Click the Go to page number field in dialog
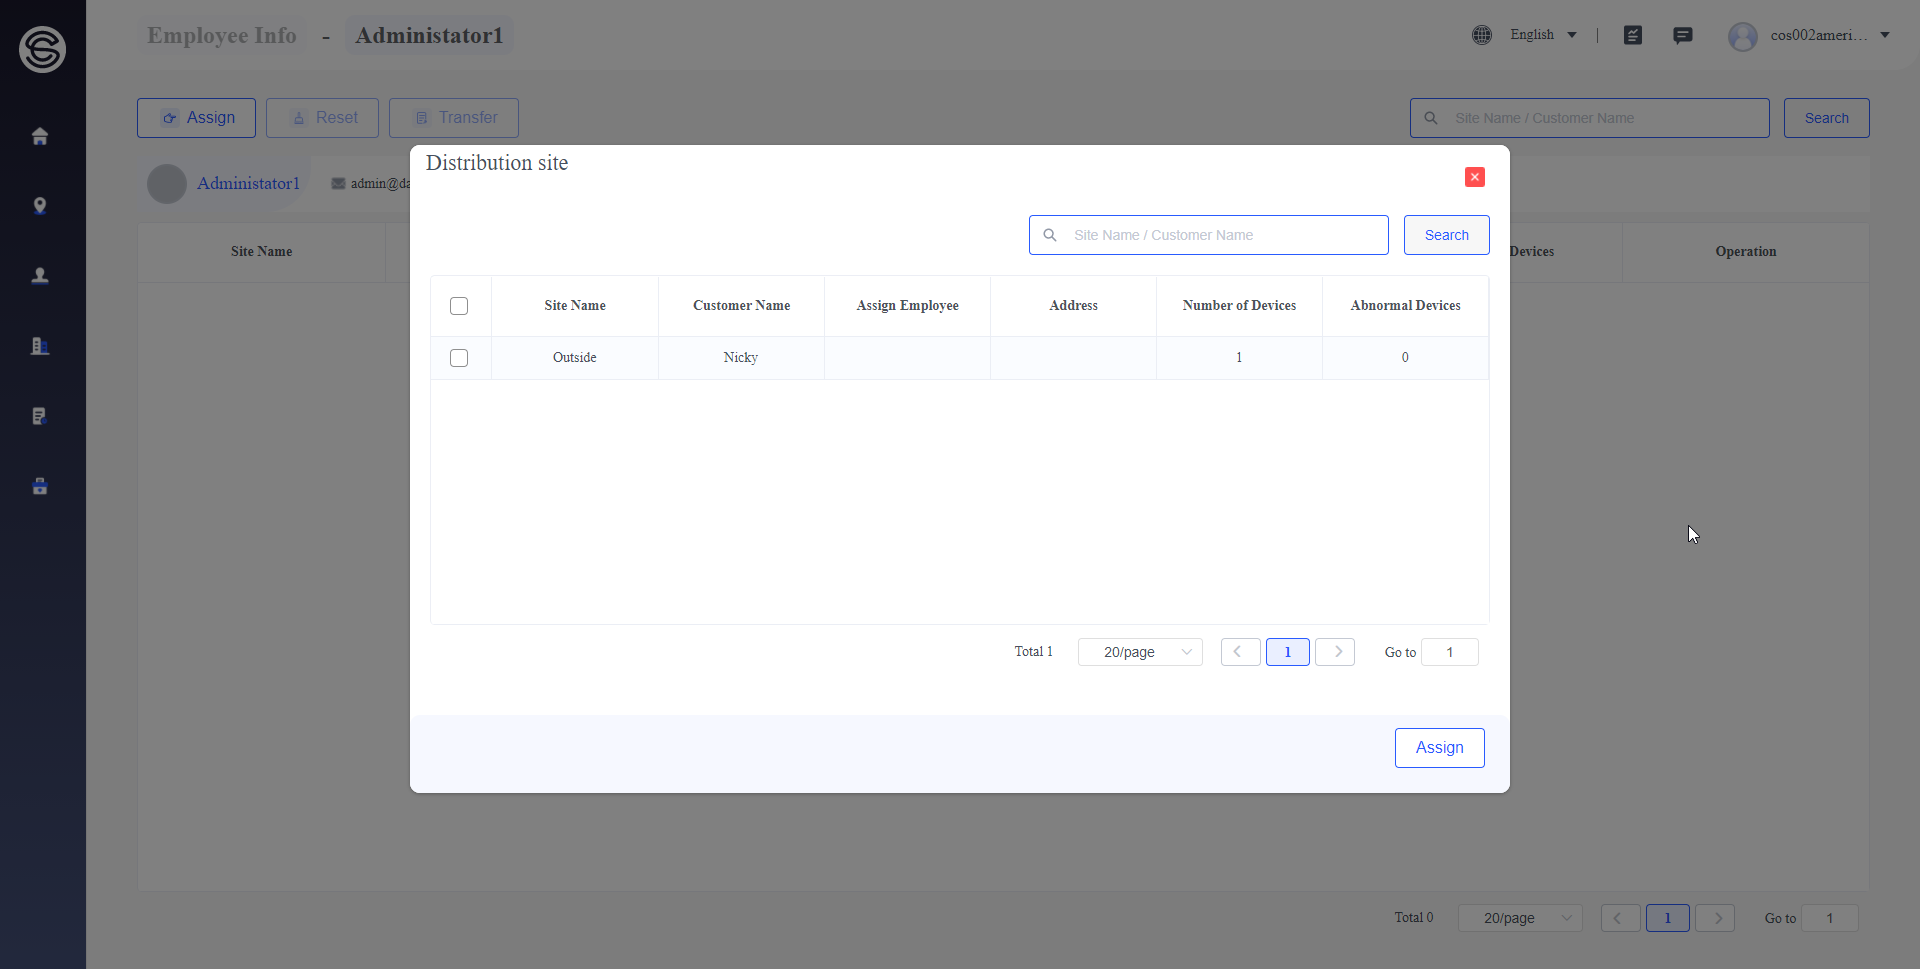Viewport: 1920px width, 969px height. click(x=1449, y=652)
